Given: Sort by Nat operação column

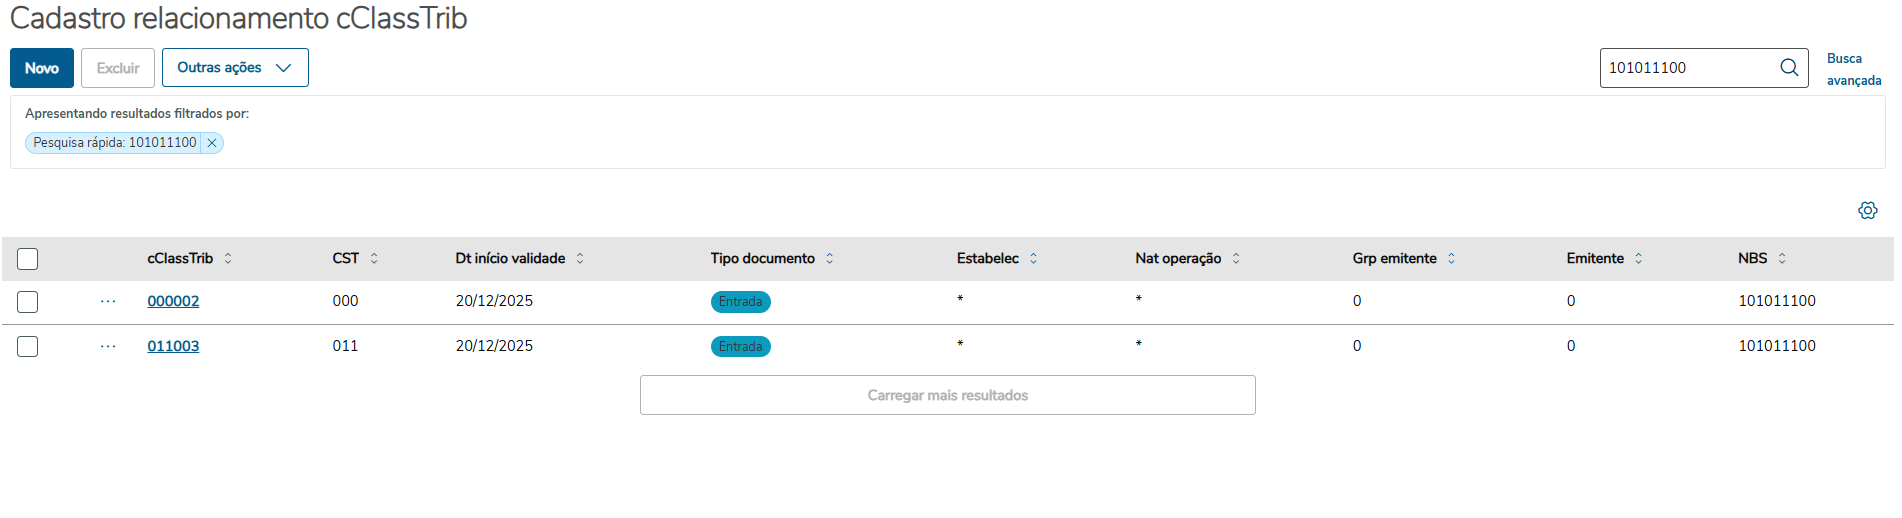Looking at the screenshot, I should [x=1236, y=259].
